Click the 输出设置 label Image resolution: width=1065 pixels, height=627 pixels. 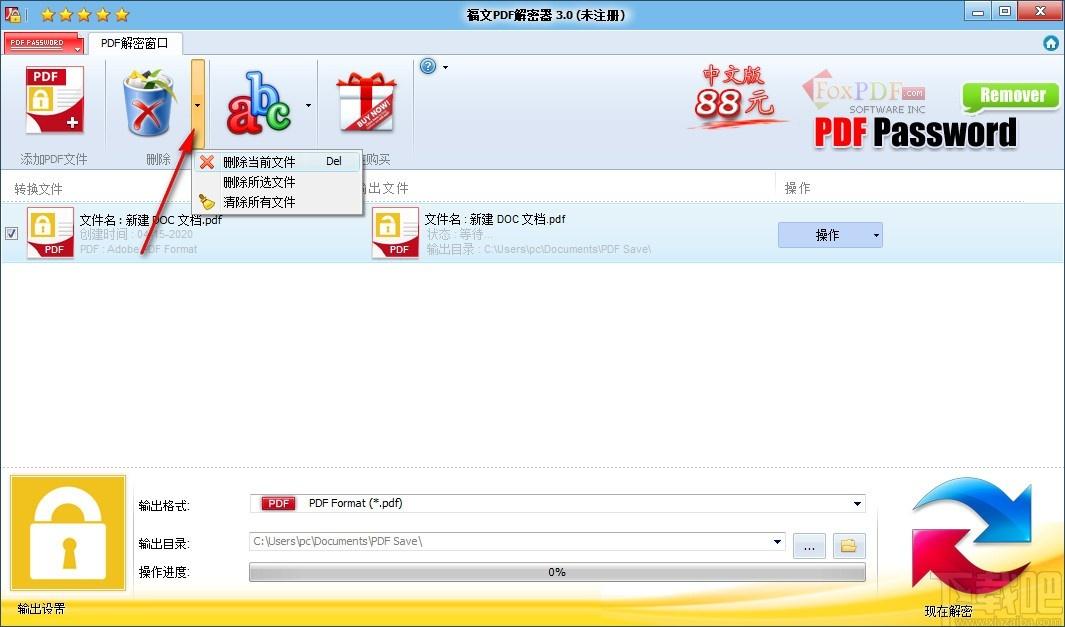(41, 609)
